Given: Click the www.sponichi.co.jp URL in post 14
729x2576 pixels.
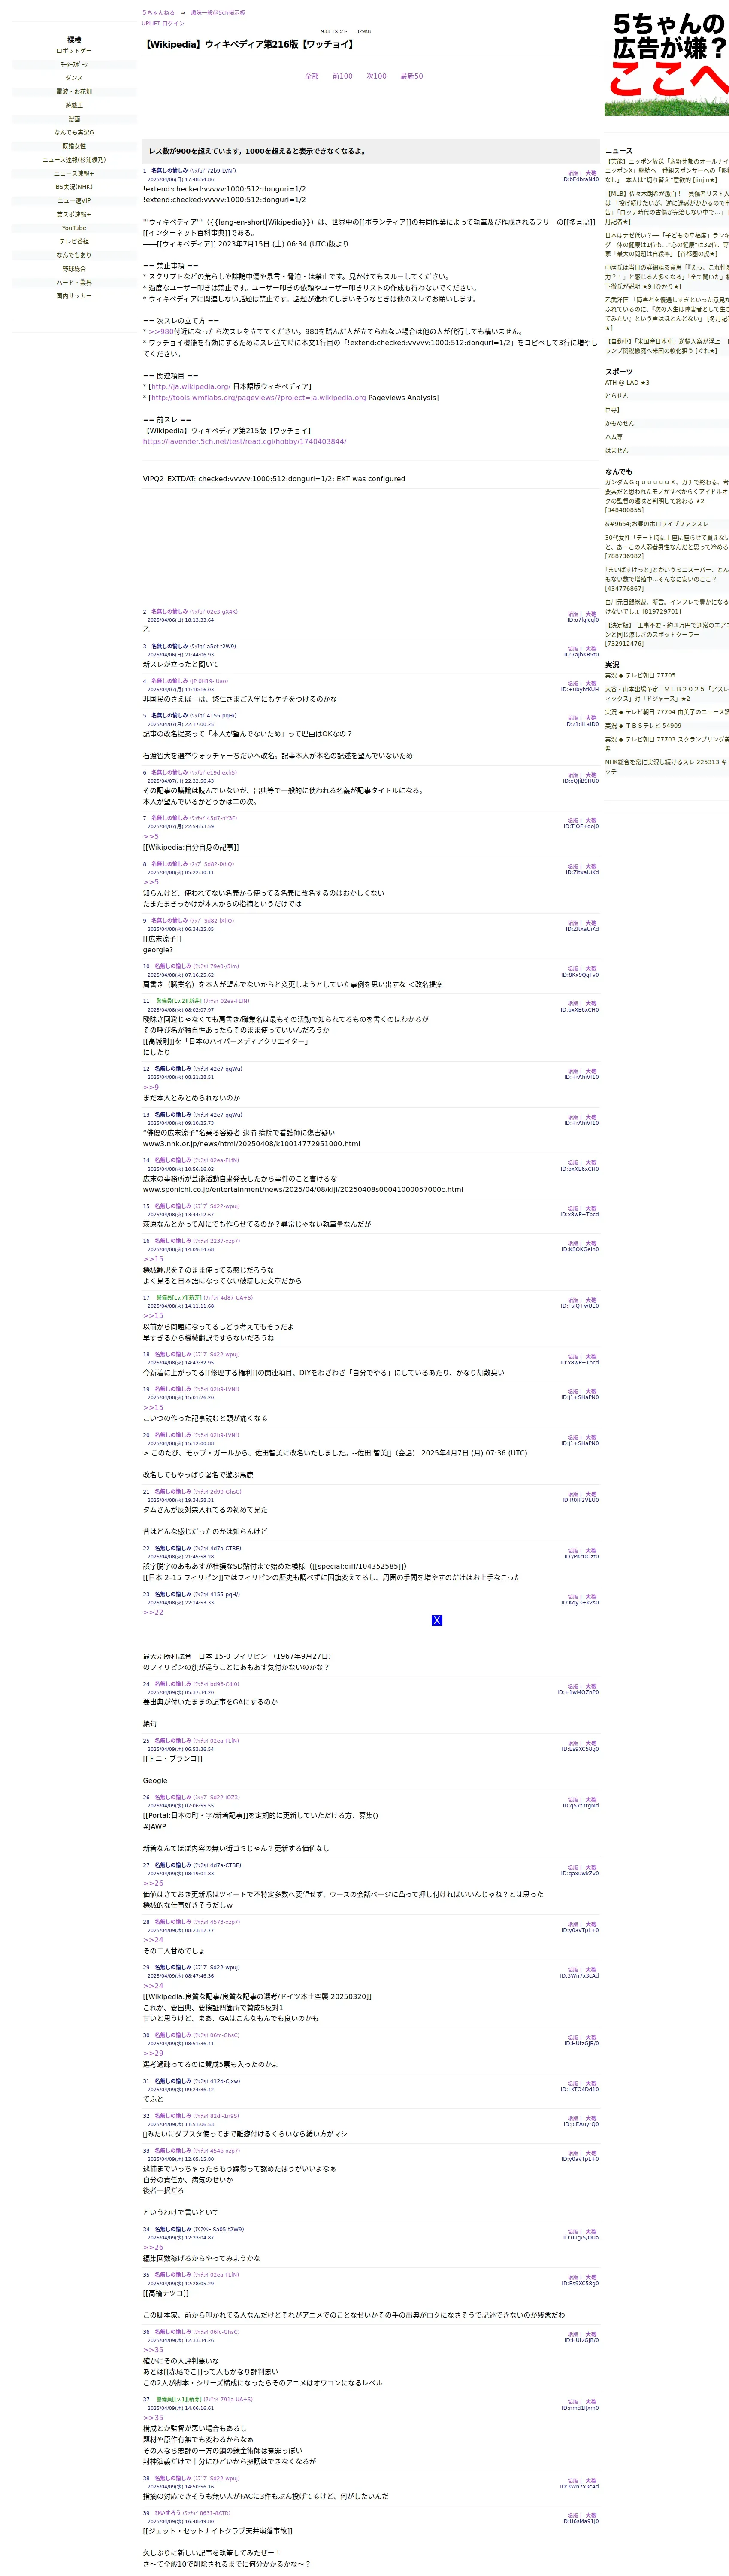Looking at the screenshot, I should click(303, 1190).
